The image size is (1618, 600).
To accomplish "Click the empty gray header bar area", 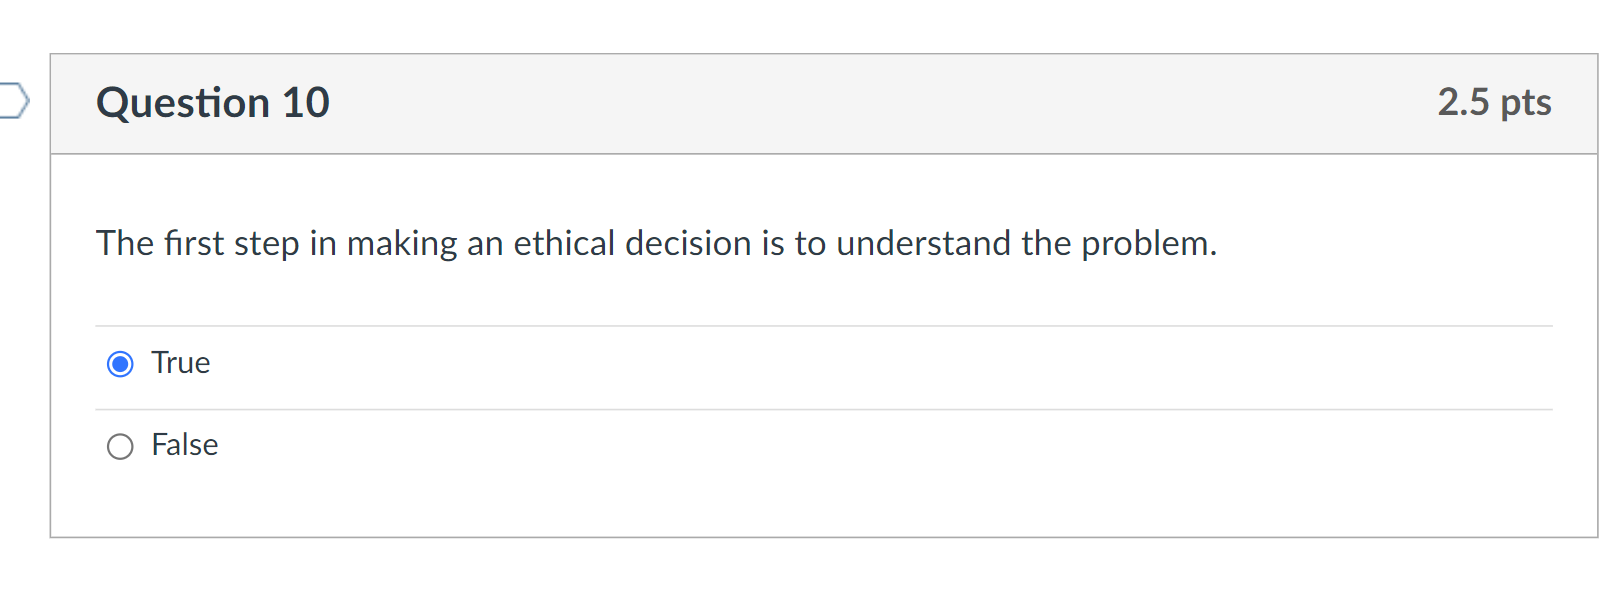I will (x=880, y=103).
